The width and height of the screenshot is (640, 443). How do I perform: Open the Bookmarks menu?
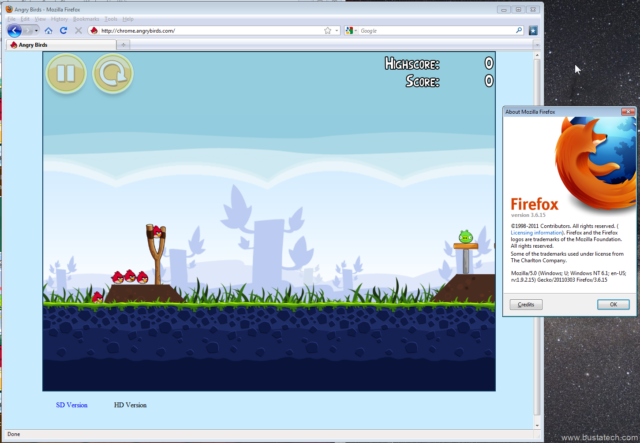click(x=86, y=19)
